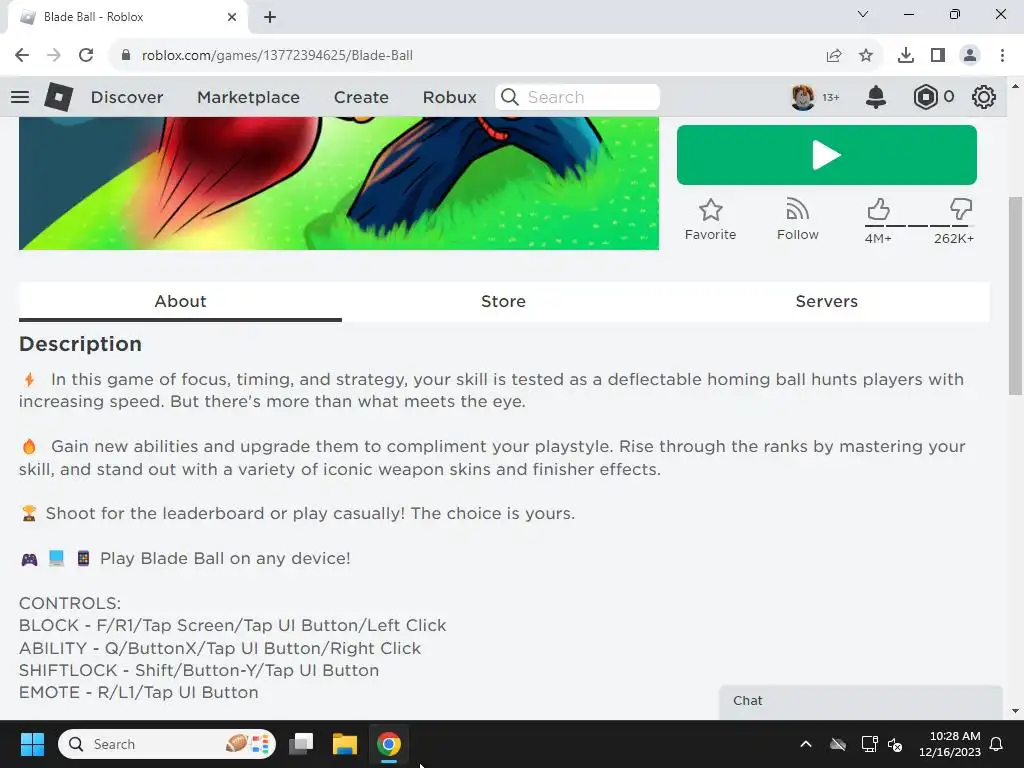This screenshot has width=1024, height=768.
Task: Share this page from the address bar
Action: coord(834,55)
